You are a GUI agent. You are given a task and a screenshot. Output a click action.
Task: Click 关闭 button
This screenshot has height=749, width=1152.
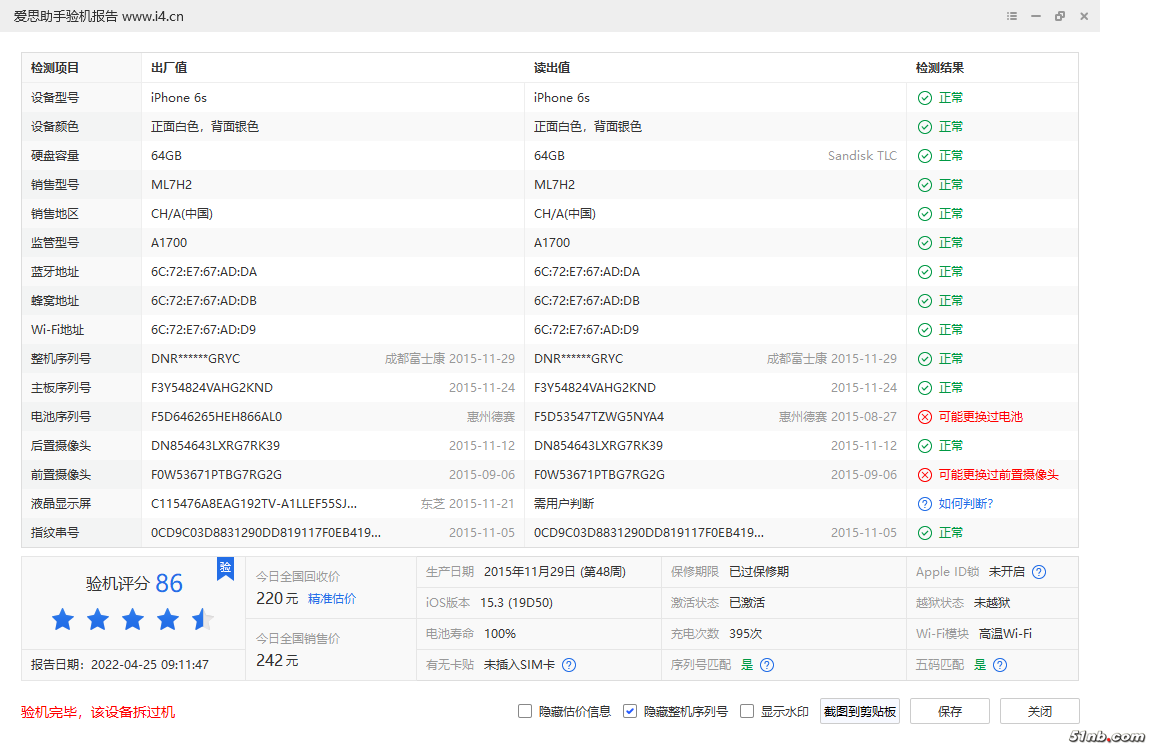pos(1040,711)
